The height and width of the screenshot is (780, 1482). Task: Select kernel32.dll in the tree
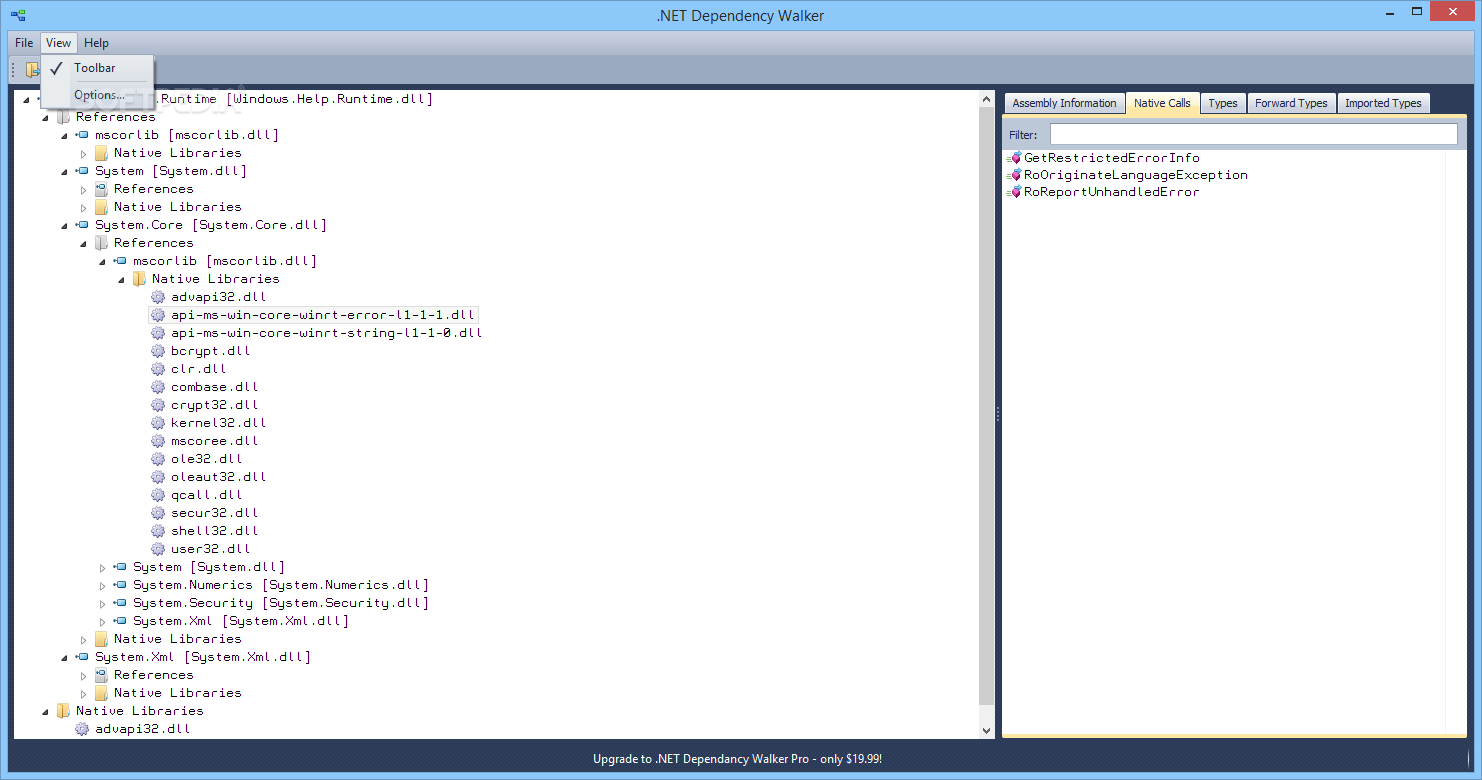coord(219,423)
